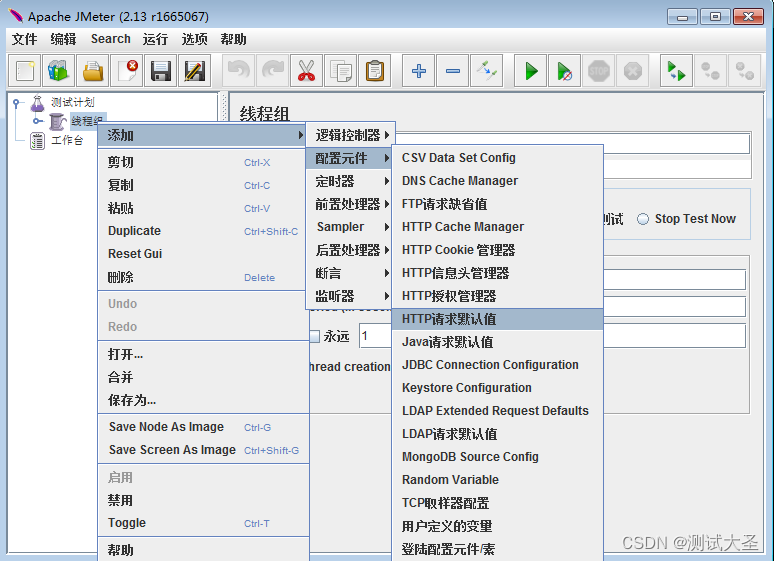This screenshot has height=561, width=774.
Task: Click the Close test plan icon
Action: coord(127,71)
